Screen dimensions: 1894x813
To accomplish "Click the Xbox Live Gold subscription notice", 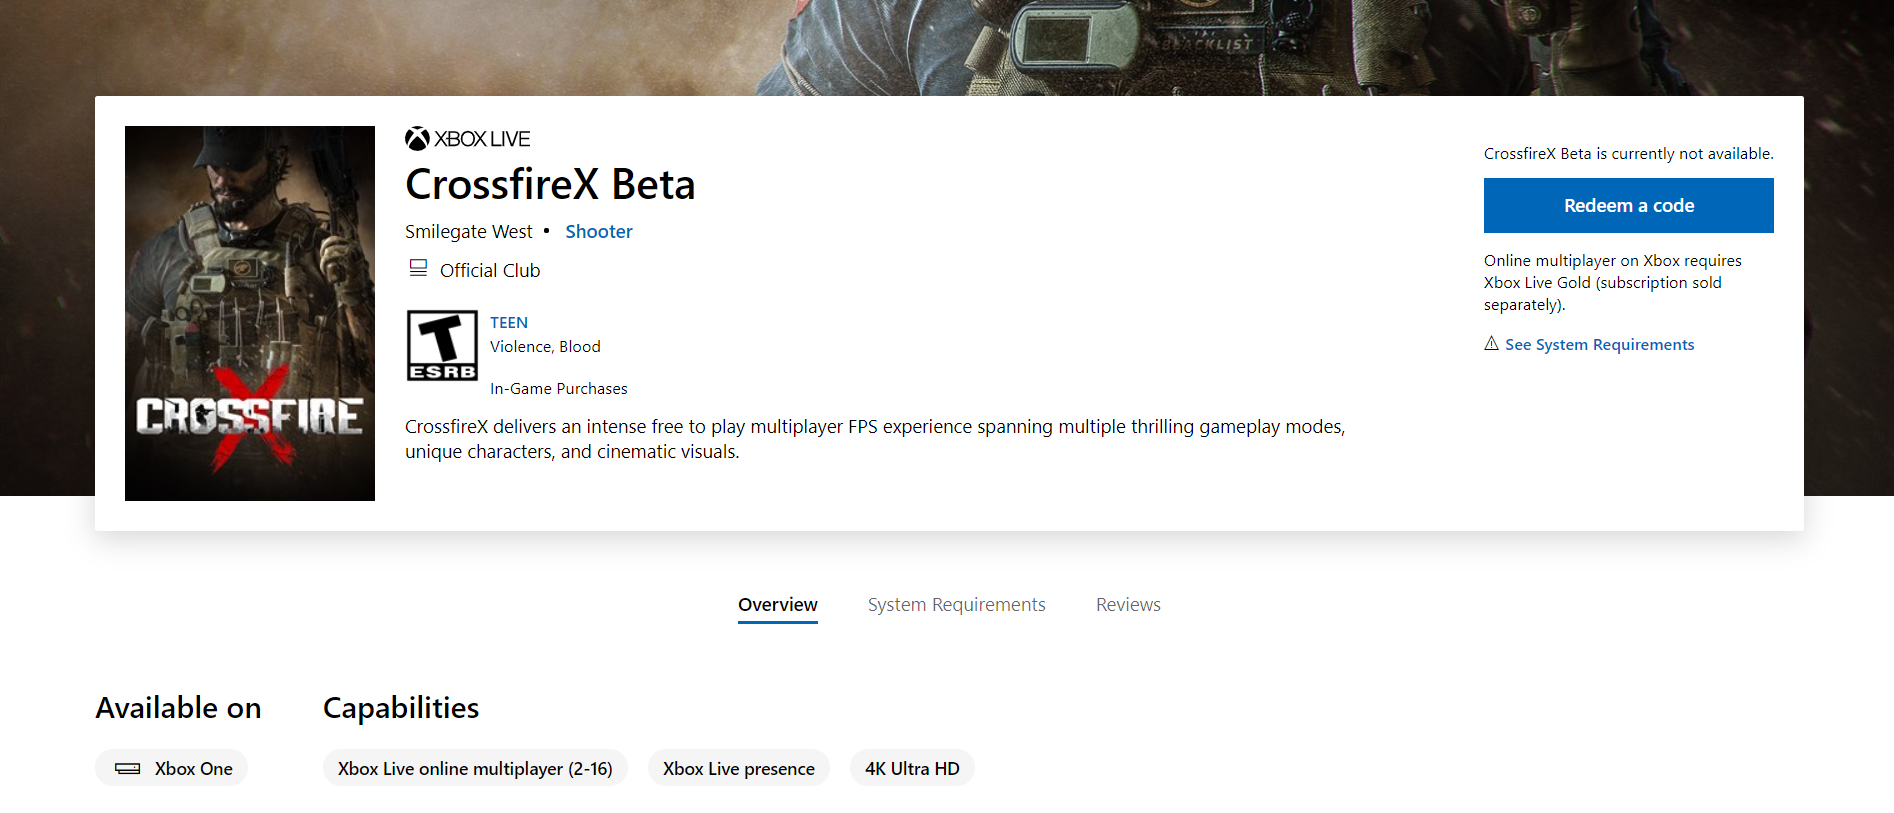I will [1612, 282].
